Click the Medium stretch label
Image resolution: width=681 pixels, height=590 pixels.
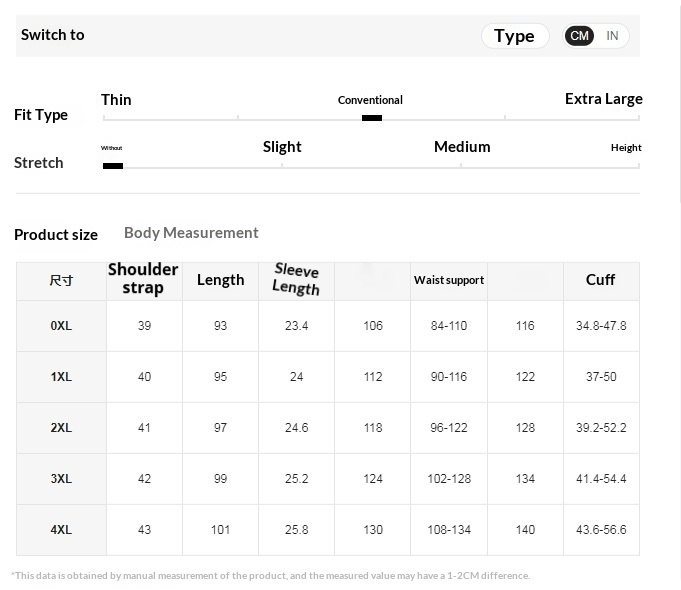462,147
